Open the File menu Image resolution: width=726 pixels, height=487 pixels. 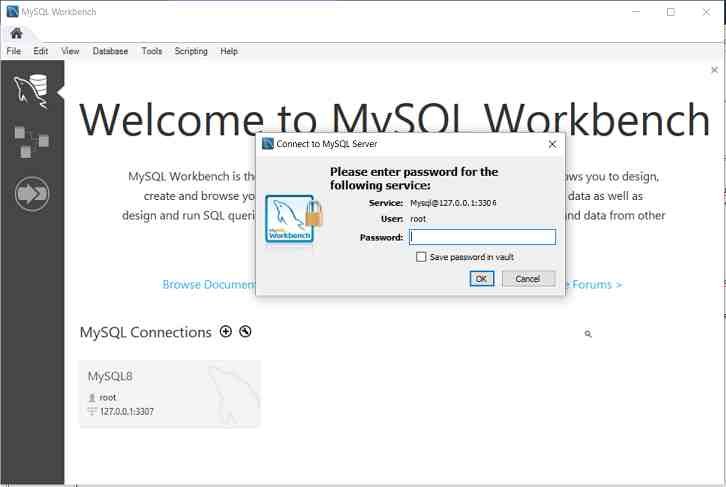pyautogui.click(x=14, y=51)
